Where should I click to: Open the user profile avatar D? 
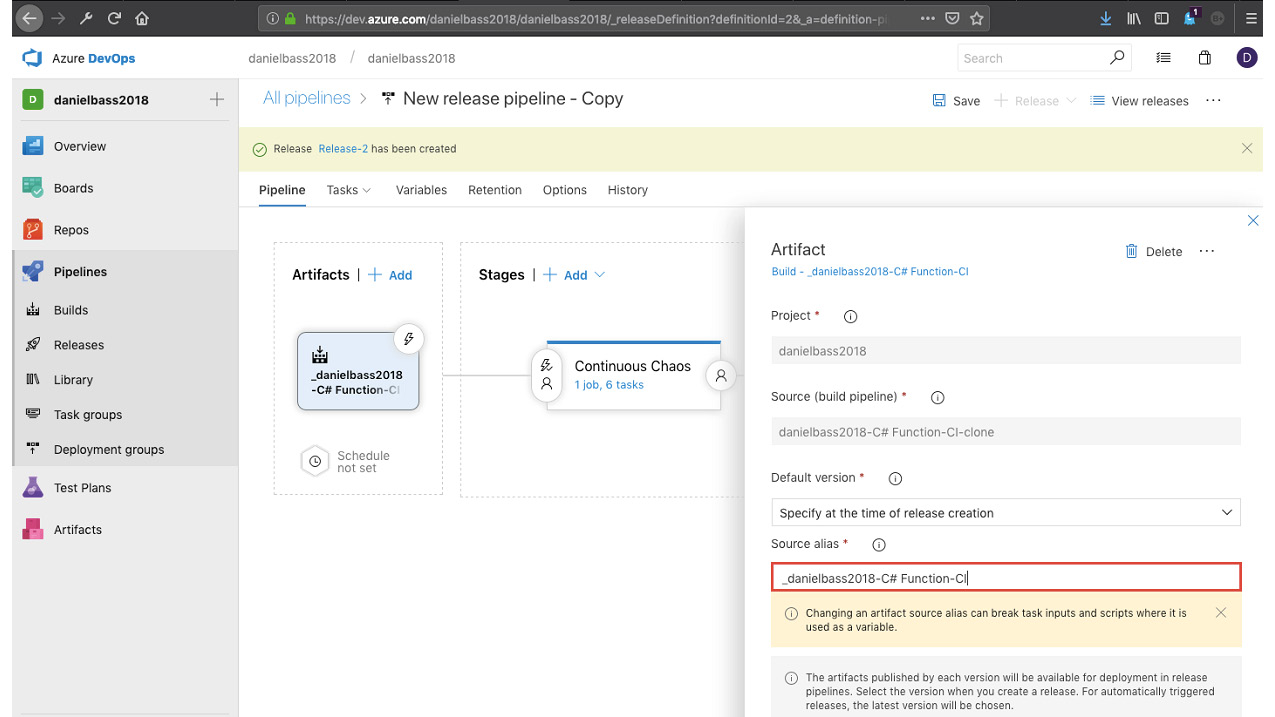1246,58
